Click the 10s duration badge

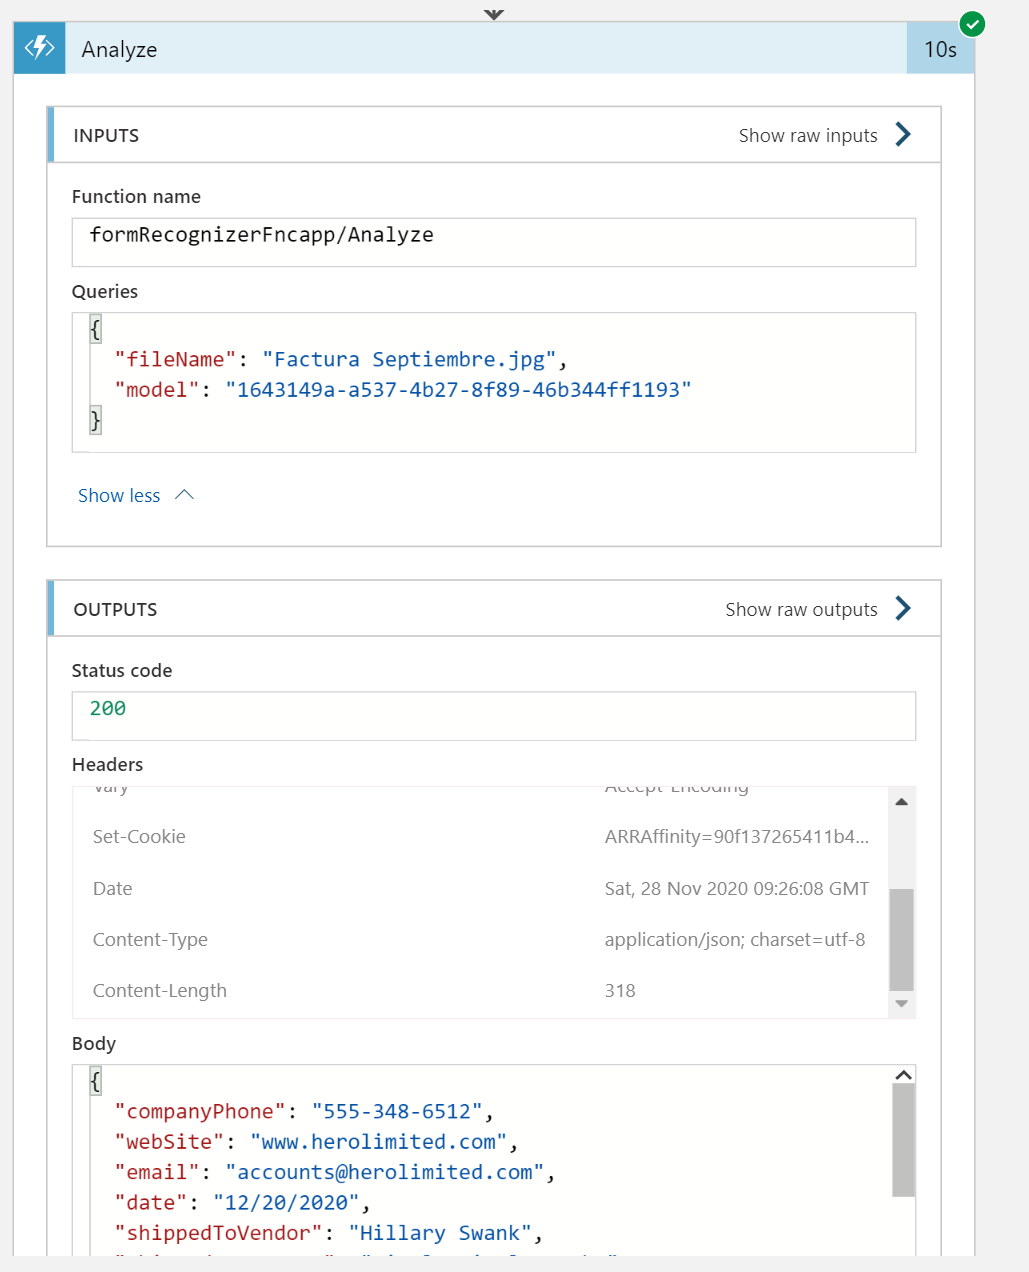tap(940, 49)
